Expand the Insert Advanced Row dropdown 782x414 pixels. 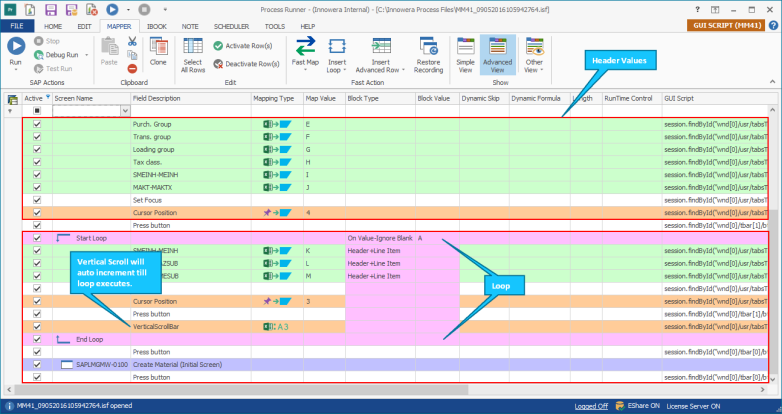point(403,70)
